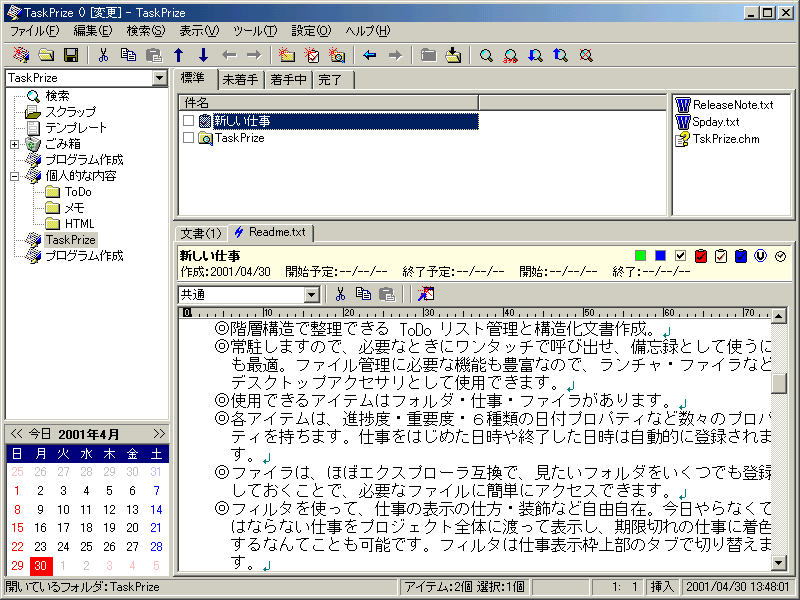Check the box for 新しい仕事
The height and width of the screenshot is (600, 800).
click(188, 121)
